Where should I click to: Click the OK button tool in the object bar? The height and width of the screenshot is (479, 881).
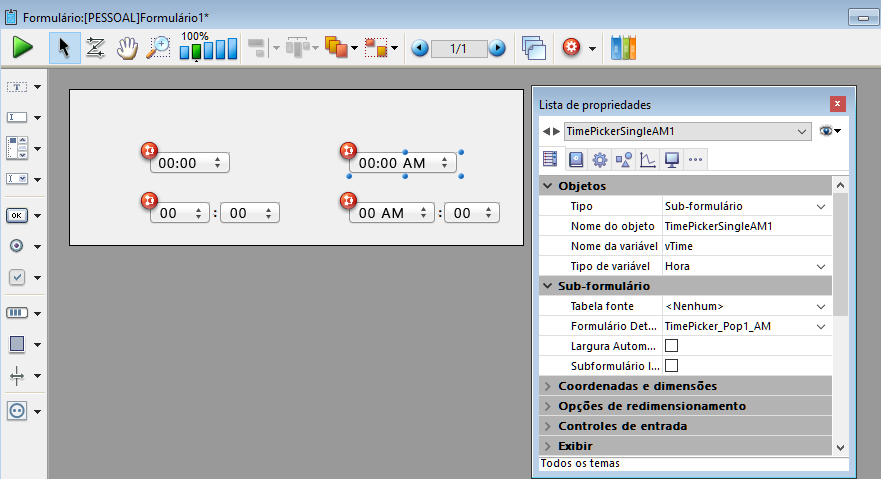[18, 215]
